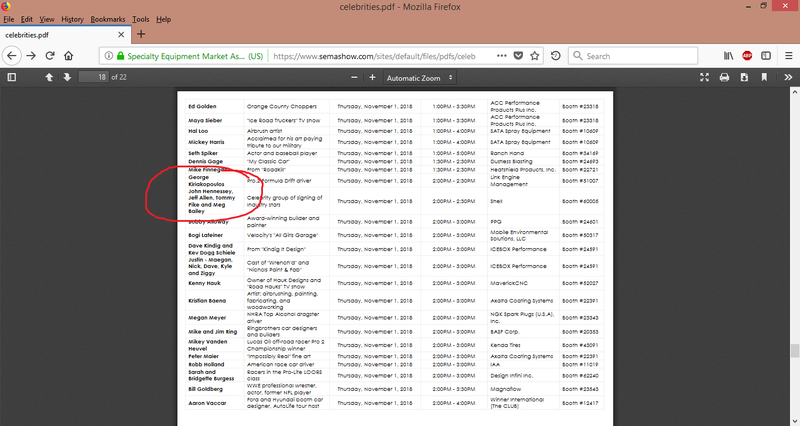The height and width of the screenshot is (426, 800).
Task: Click the name Seth Spiker
Action: coord(203,153)
